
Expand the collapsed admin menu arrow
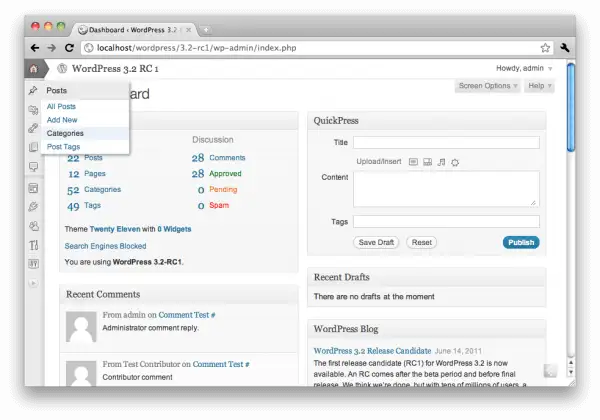pyautogui.click(x=34, y=283)
